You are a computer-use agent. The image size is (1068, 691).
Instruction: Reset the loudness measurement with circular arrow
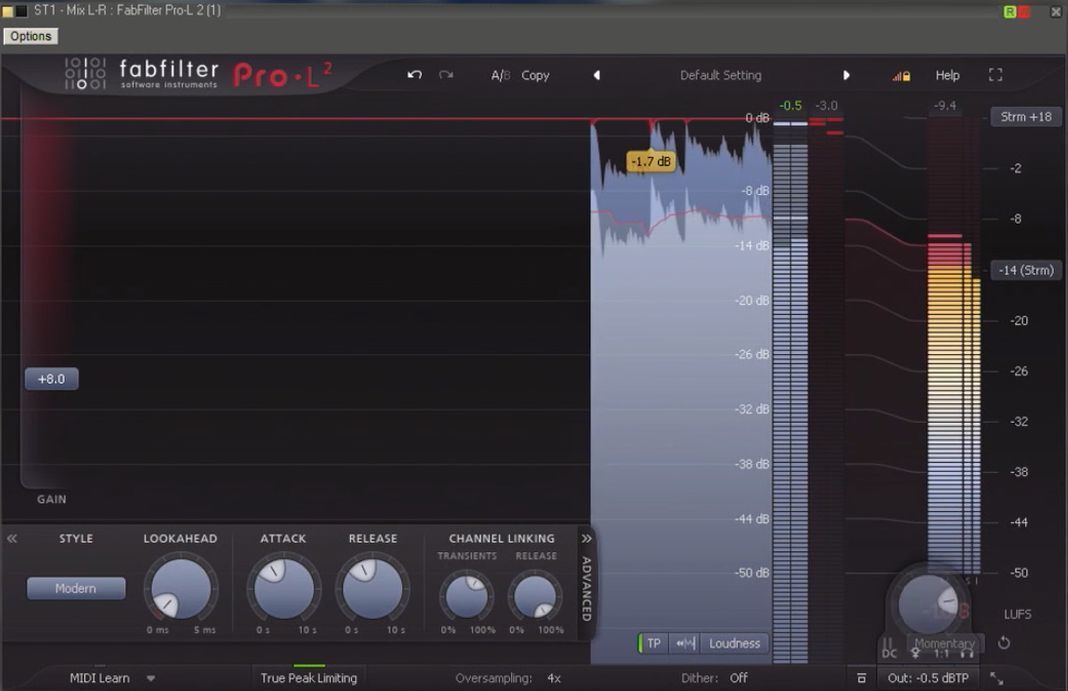[x=1004, y=643]
